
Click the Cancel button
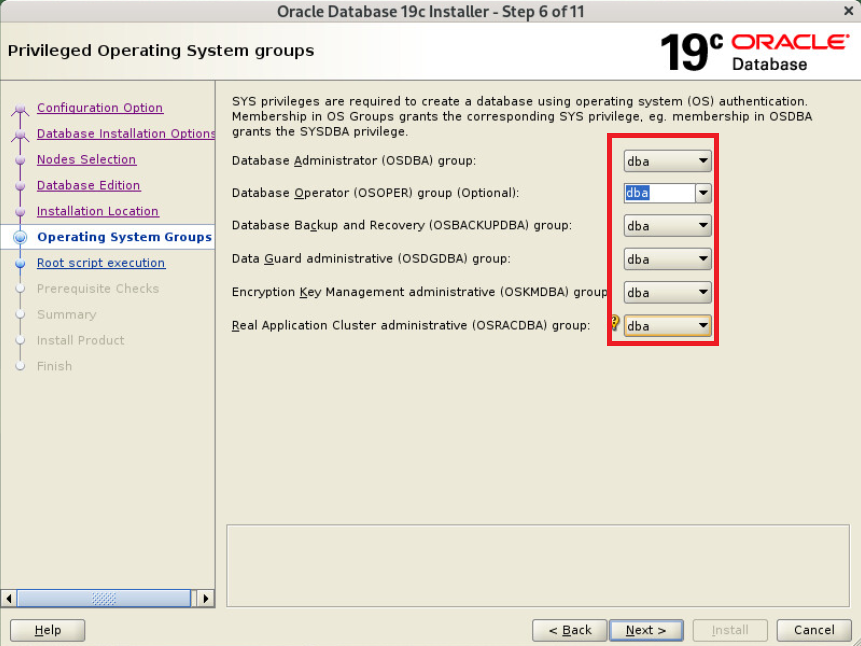(x=814, y=630)
